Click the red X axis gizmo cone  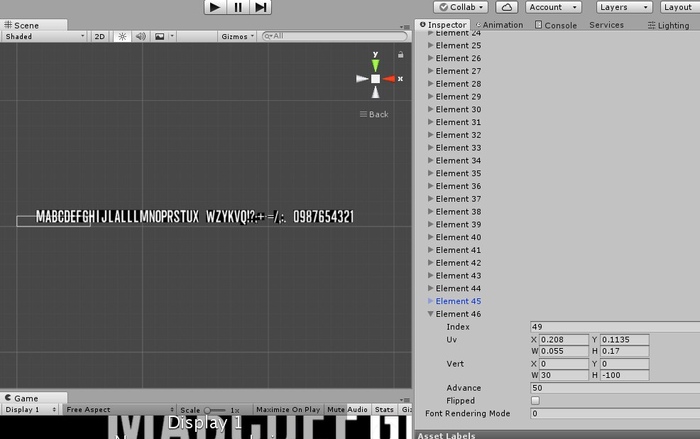pos(389,79)
